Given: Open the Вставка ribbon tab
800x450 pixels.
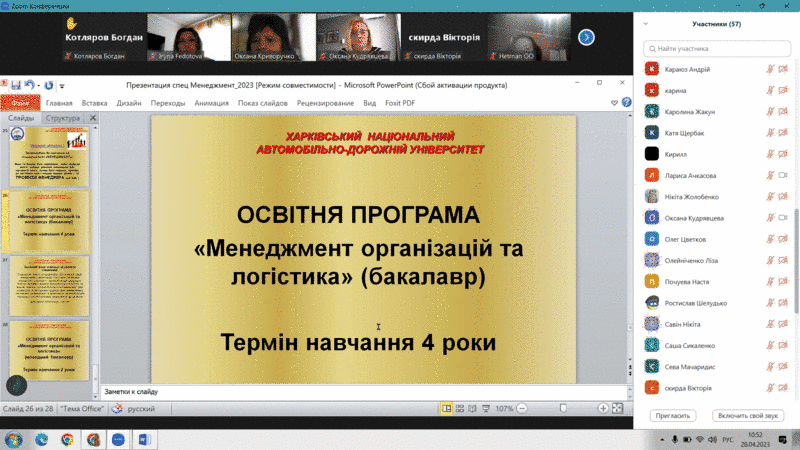Looking at the screenshot, I should point(94,103).
